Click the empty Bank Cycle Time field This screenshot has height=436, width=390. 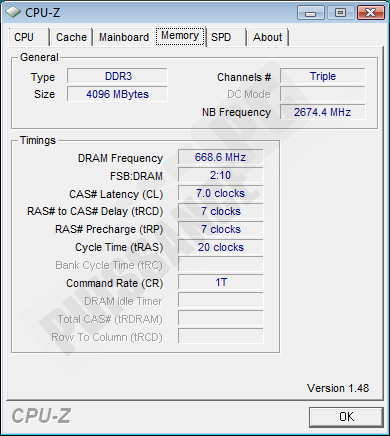[221, 264]
